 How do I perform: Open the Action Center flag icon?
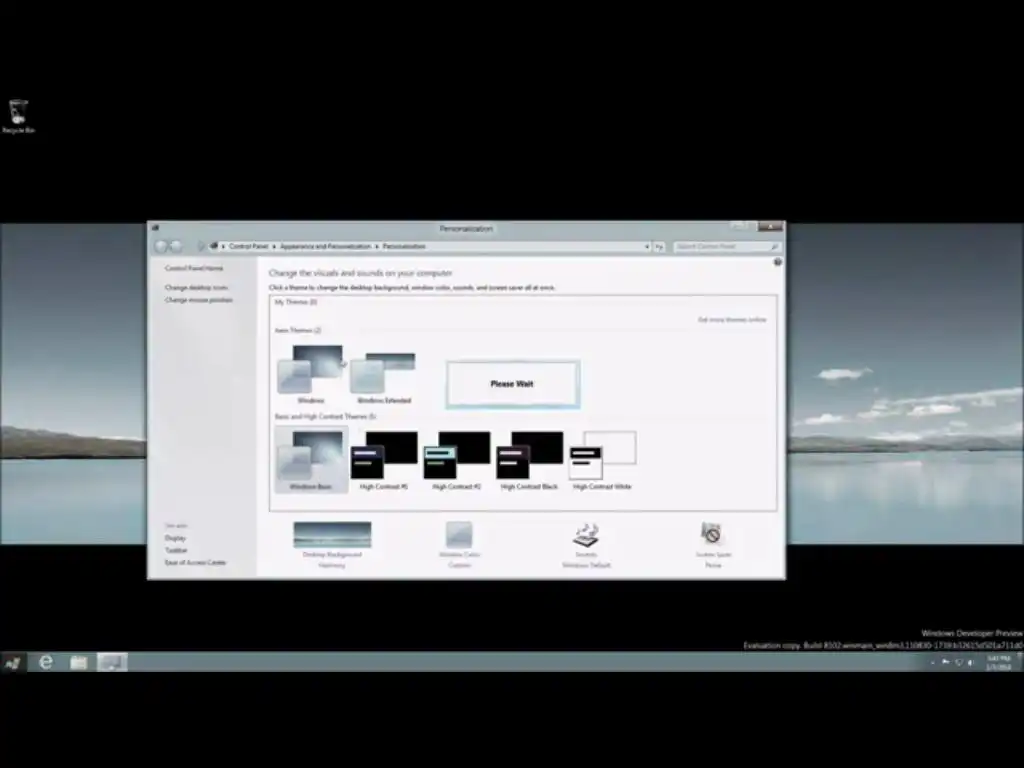946,662
